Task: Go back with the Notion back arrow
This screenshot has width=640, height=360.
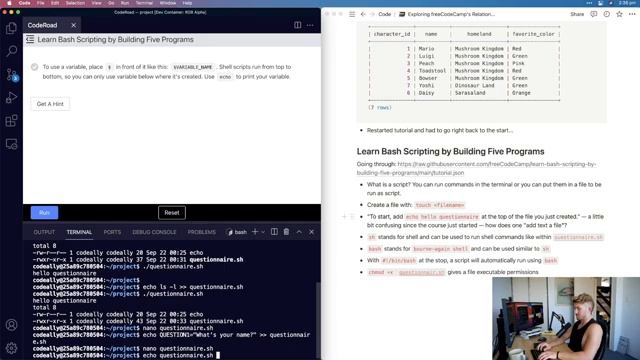Action: [363, 14]
